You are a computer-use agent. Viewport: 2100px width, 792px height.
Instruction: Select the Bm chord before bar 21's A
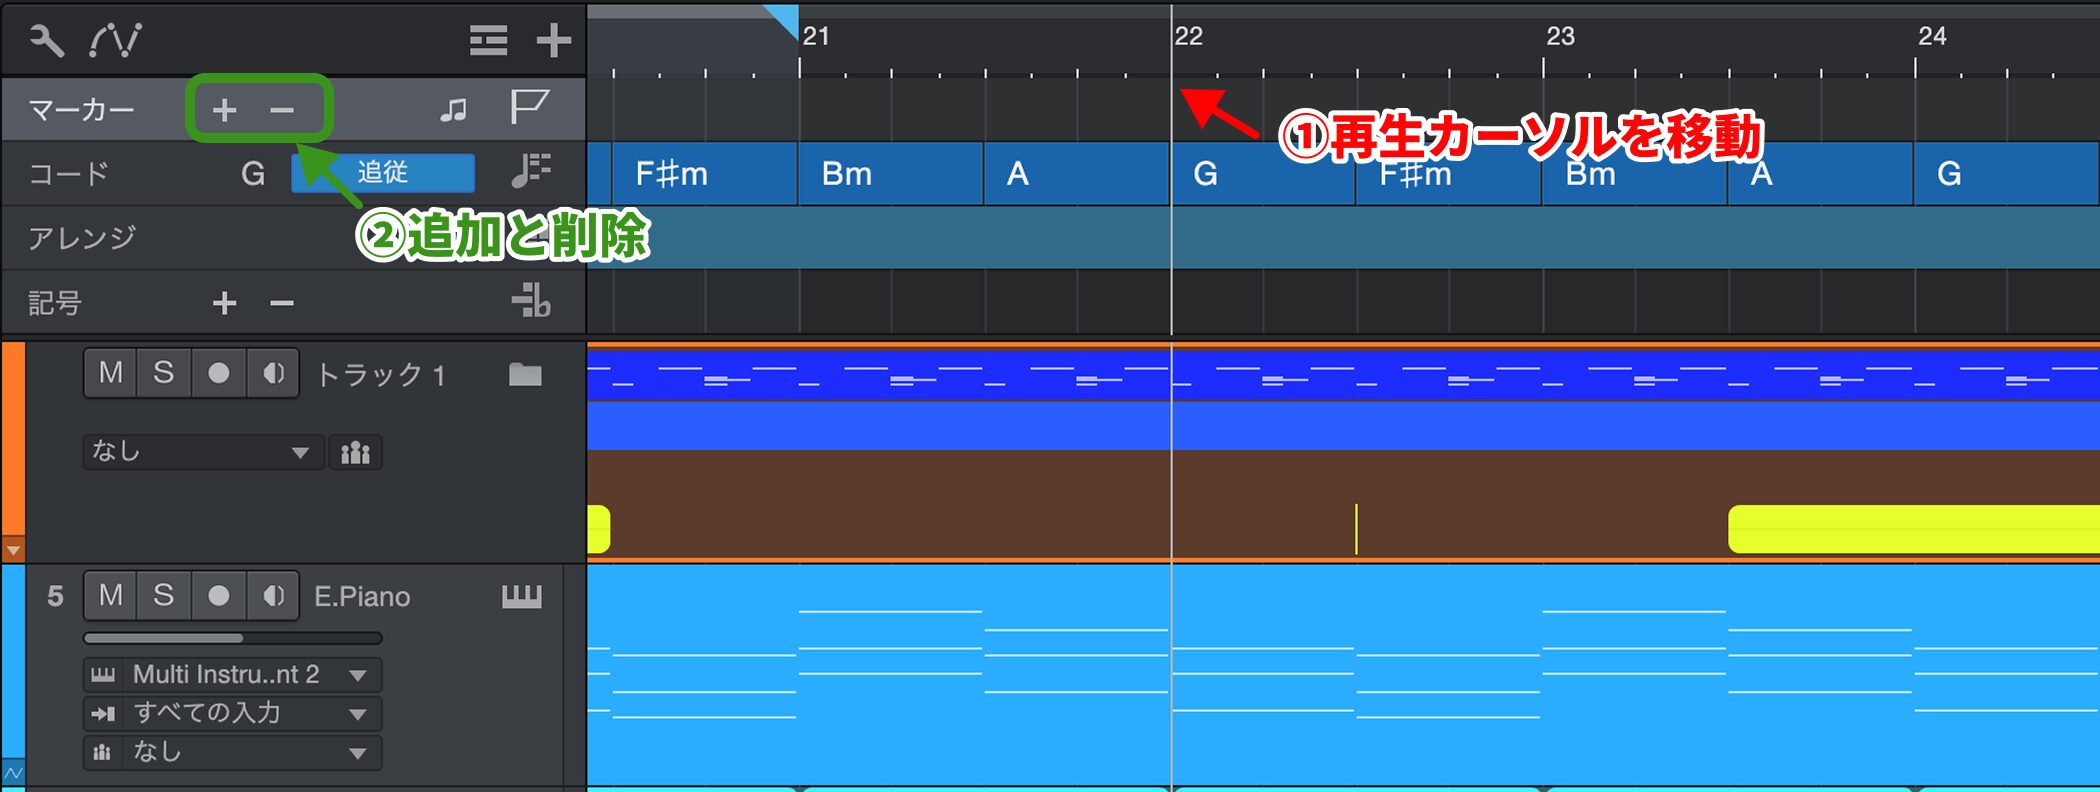pyautogui.click(x=889, y=174)
